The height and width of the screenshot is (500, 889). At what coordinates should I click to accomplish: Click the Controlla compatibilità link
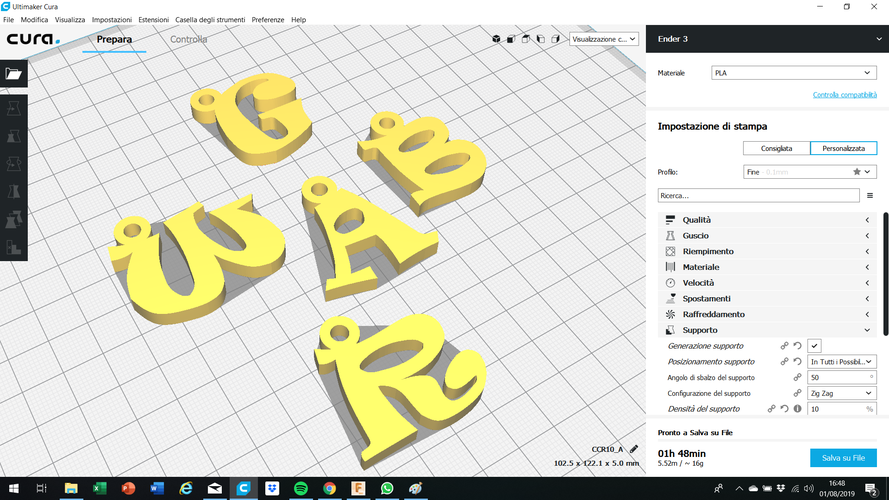845,95
